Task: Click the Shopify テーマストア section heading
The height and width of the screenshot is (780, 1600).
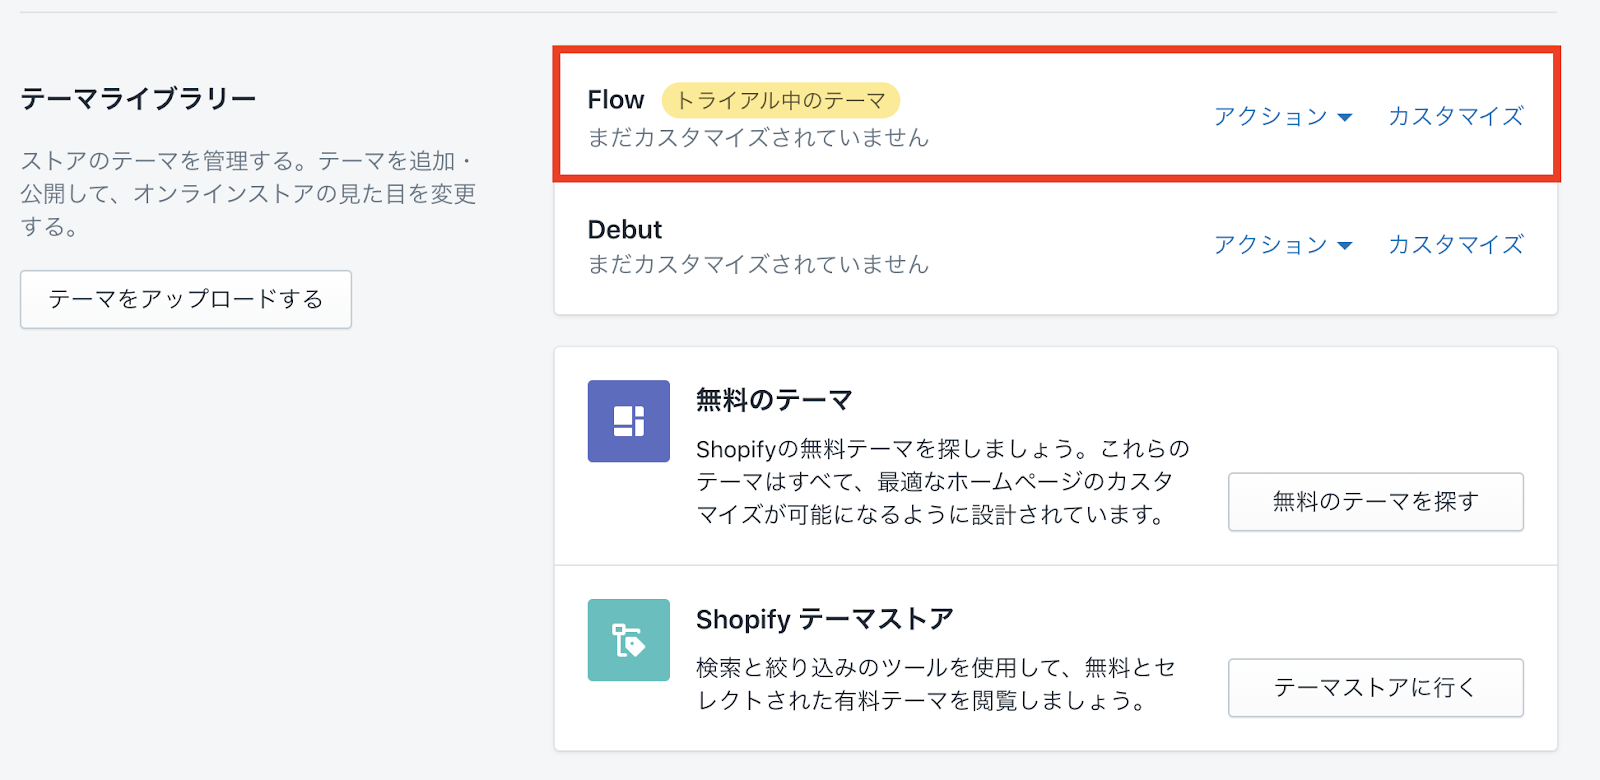Action: click(x=824, y=619)
